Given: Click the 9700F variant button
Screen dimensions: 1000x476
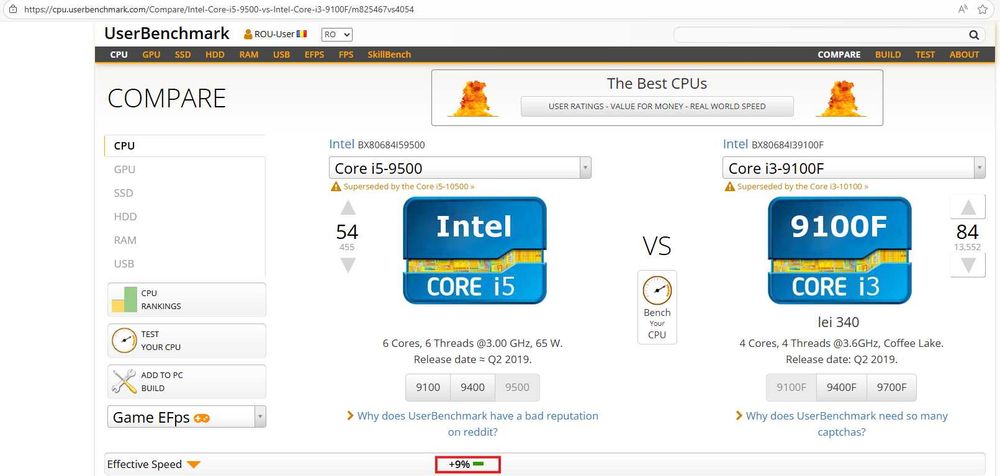Looking at the screenshot, I should 892,387.
